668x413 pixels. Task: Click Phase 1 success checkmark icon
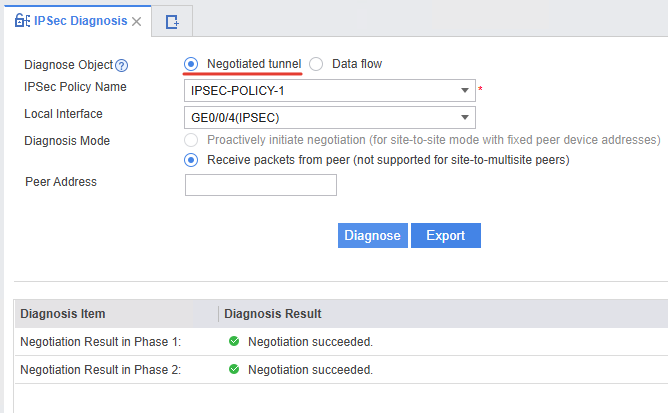(x=233, y=342)
